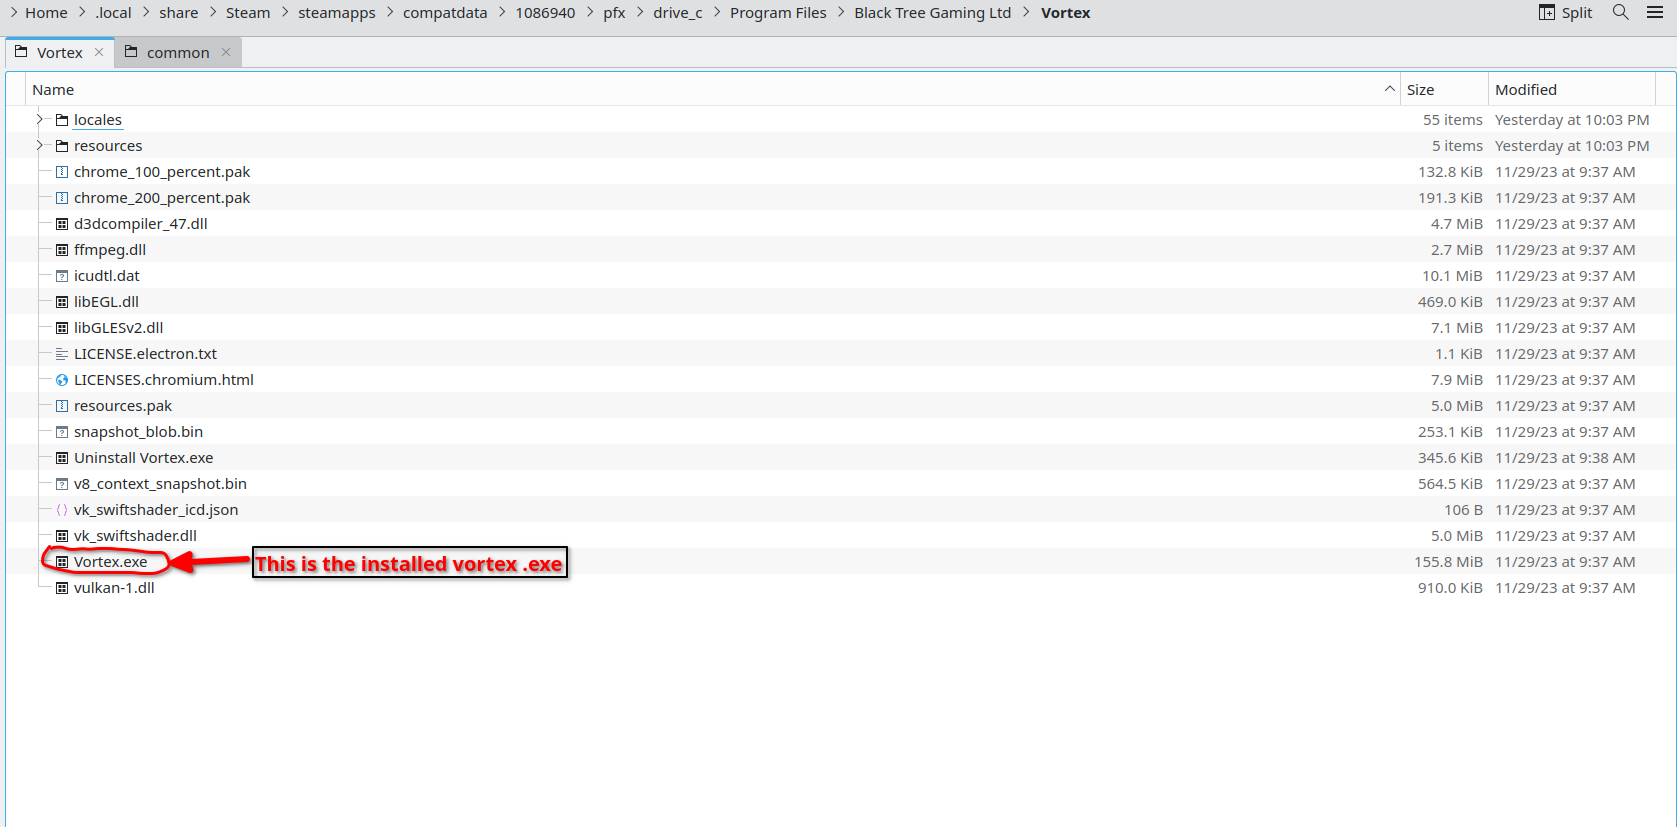The image size is (1677, 827).
Task: Click the Vortex.exe file icon
Action: (x=62, y=562)
